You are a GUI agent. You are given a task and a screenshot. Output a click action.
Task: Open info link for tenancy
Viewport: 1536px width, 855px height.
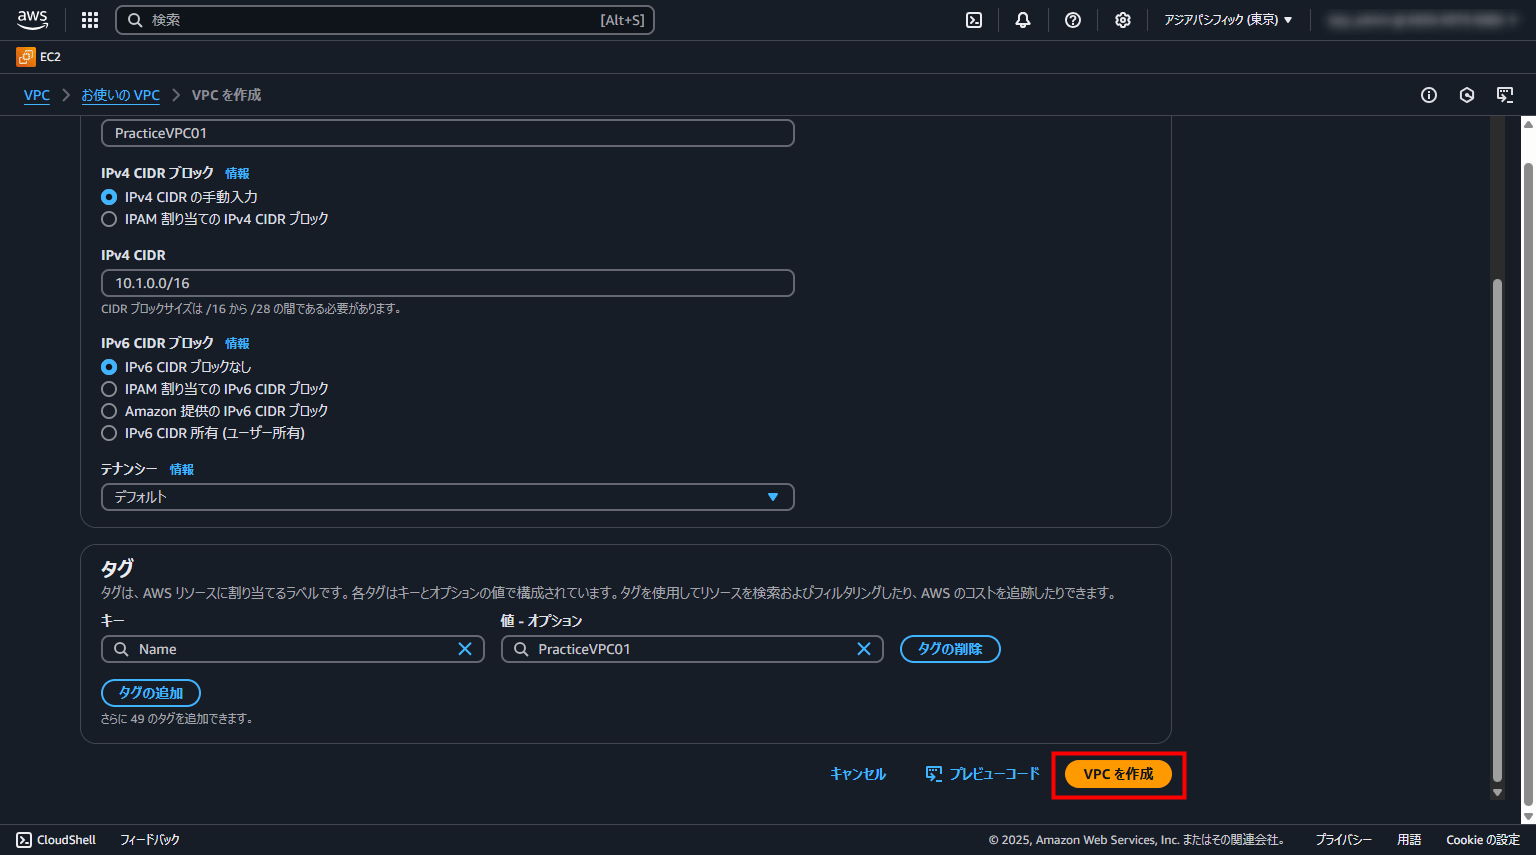[181, 469]
